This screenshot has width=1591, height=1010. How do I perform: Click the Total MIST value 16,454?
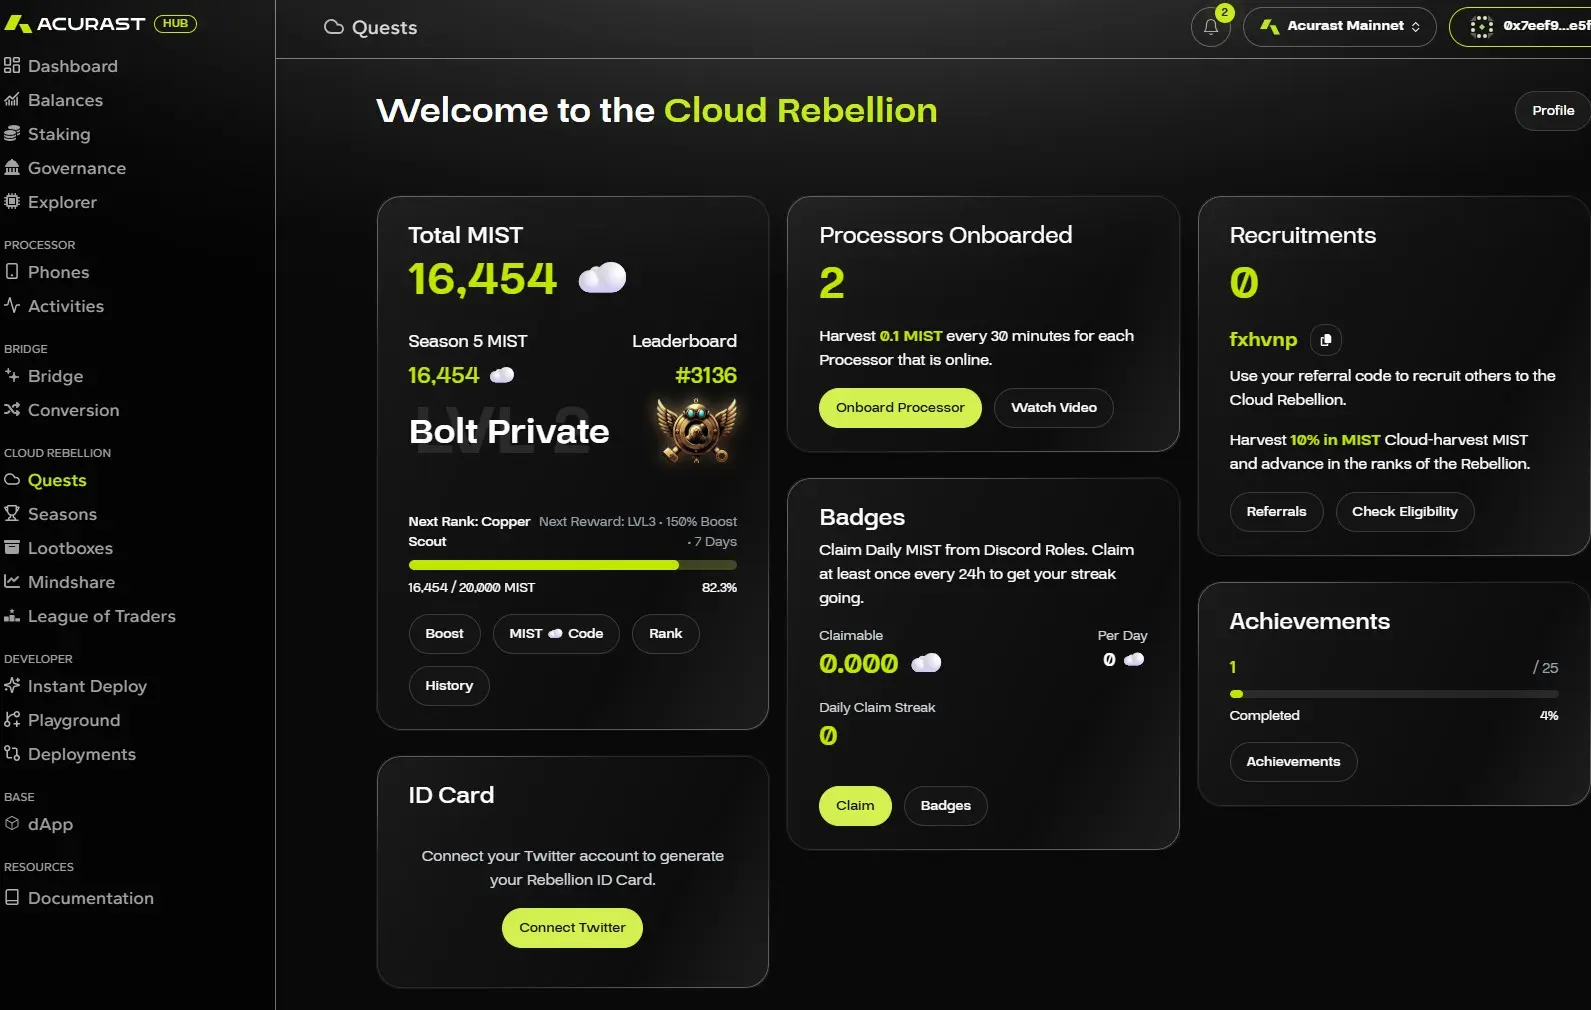tap(482, 279)
